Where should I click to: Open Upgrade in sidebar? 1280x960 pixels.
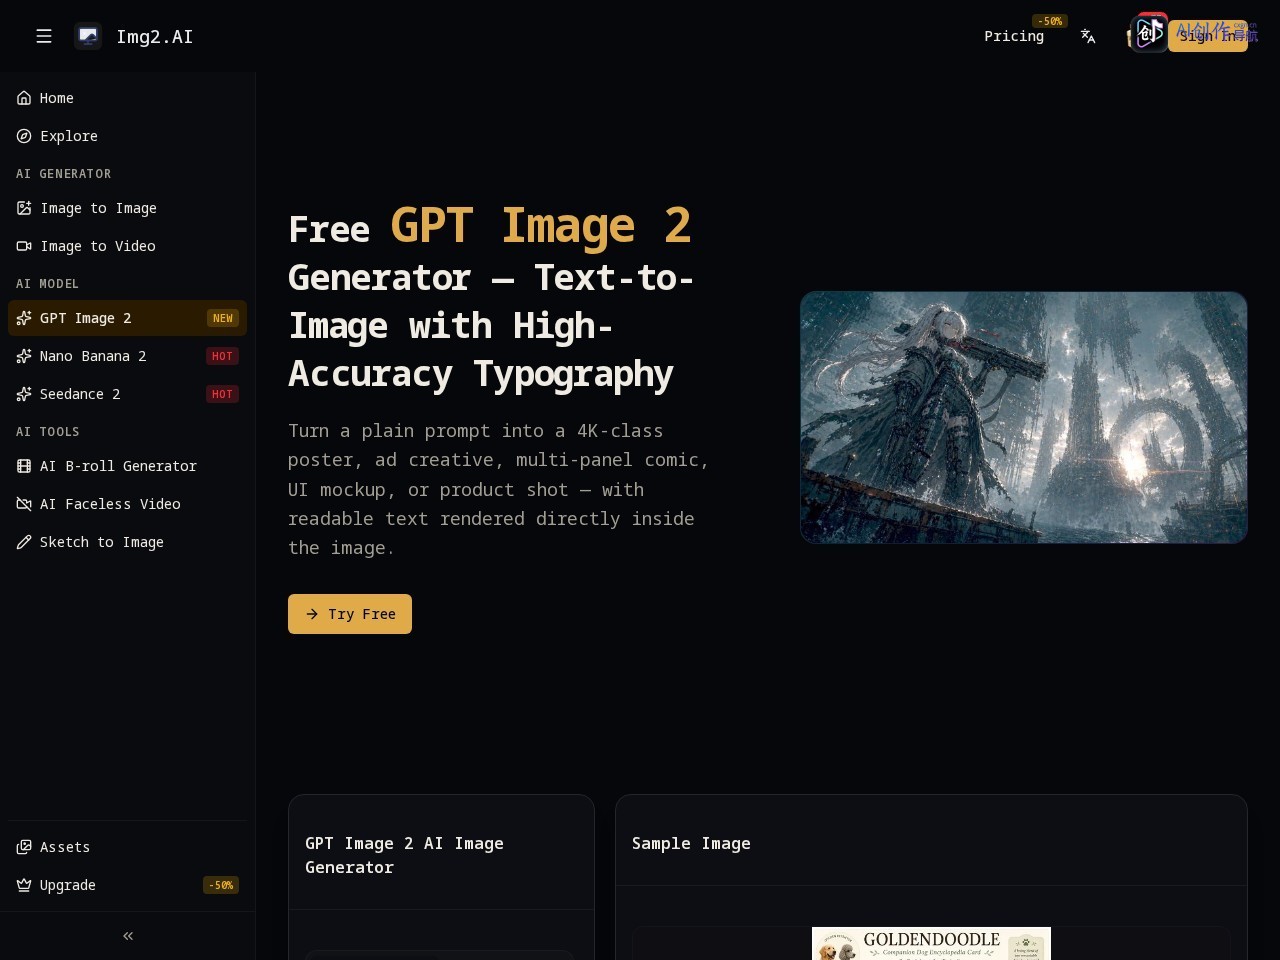pyautogui.click(x=127, y=885)
